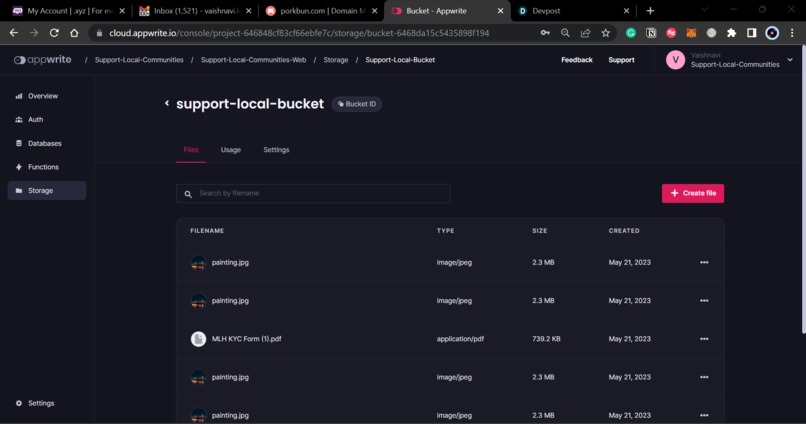Viewport: 806px width, 424px height.
Task: Open saved passwords key icon
Action: (x=545, y=33)
